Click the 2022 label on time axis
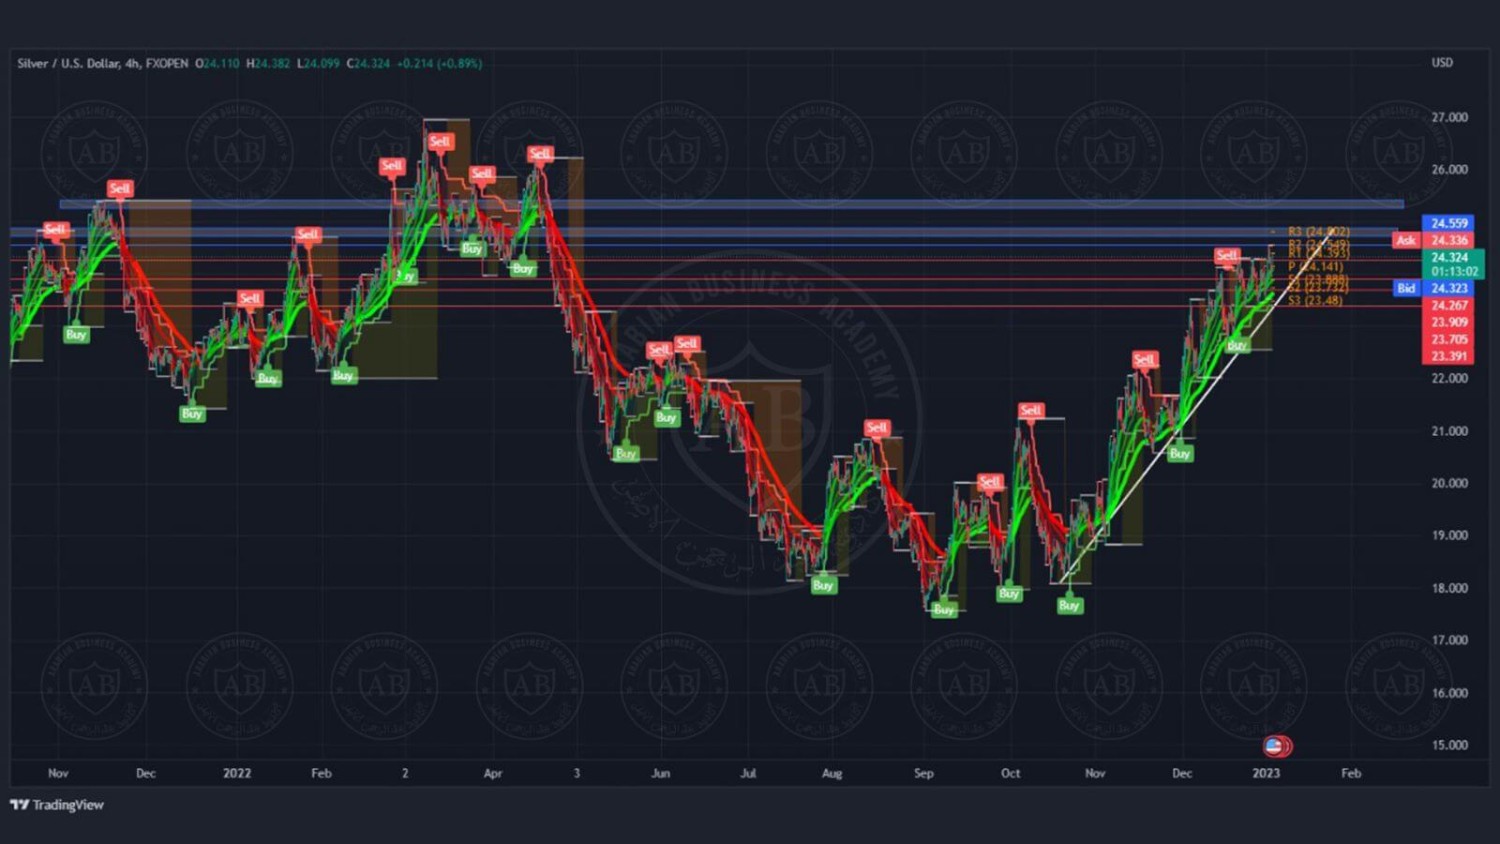Viewport: 1500px width, 844px height. 237,773
